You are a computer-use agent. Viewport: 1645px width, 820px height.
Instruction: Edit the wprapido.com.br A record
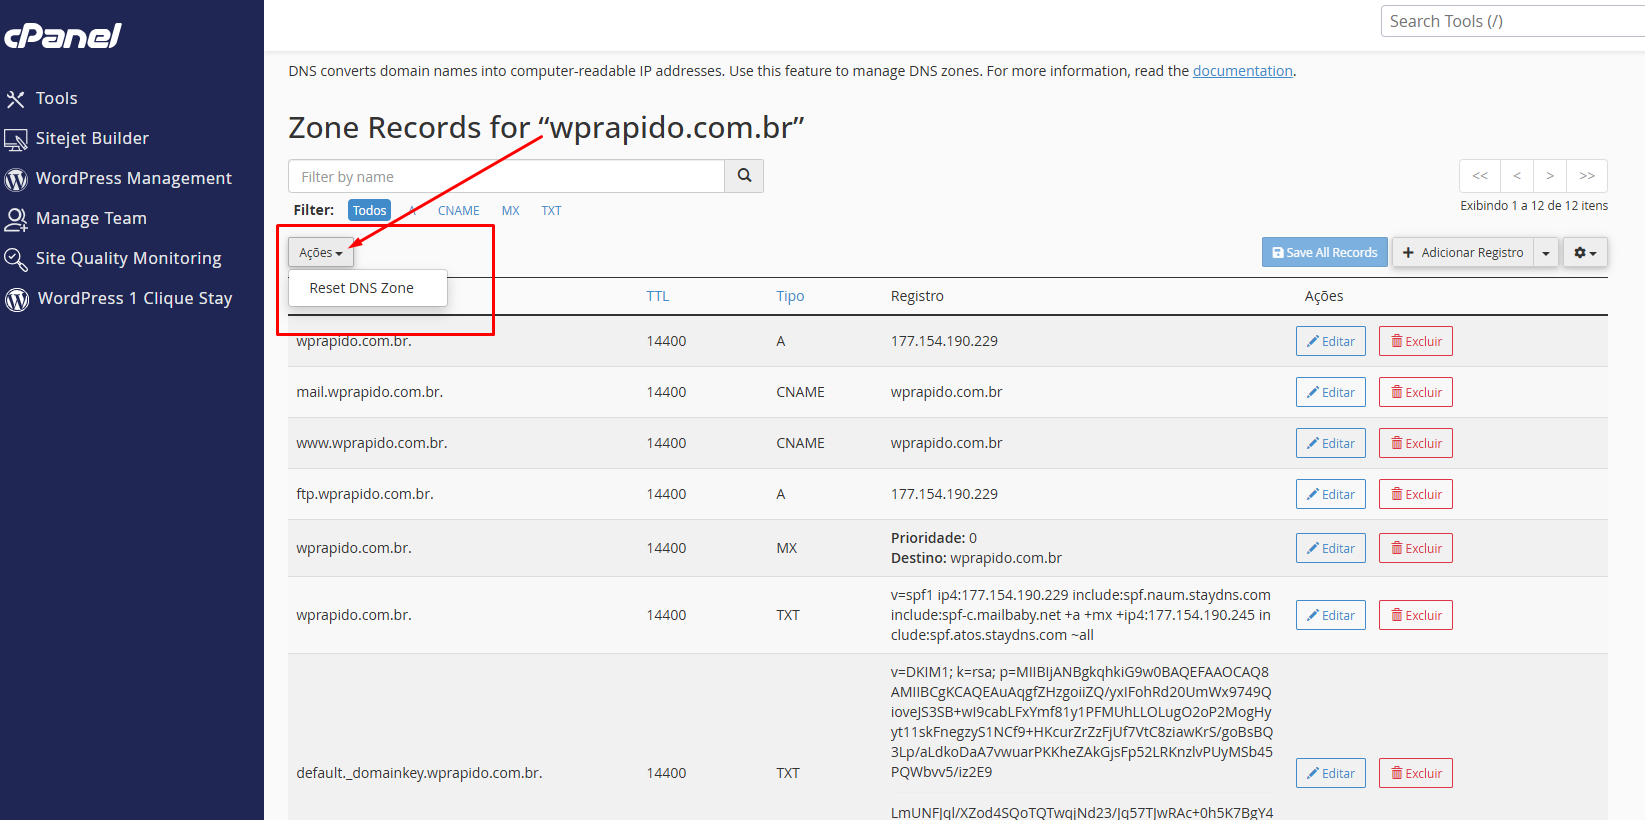pyautogui.click(x=1330, y=341)
